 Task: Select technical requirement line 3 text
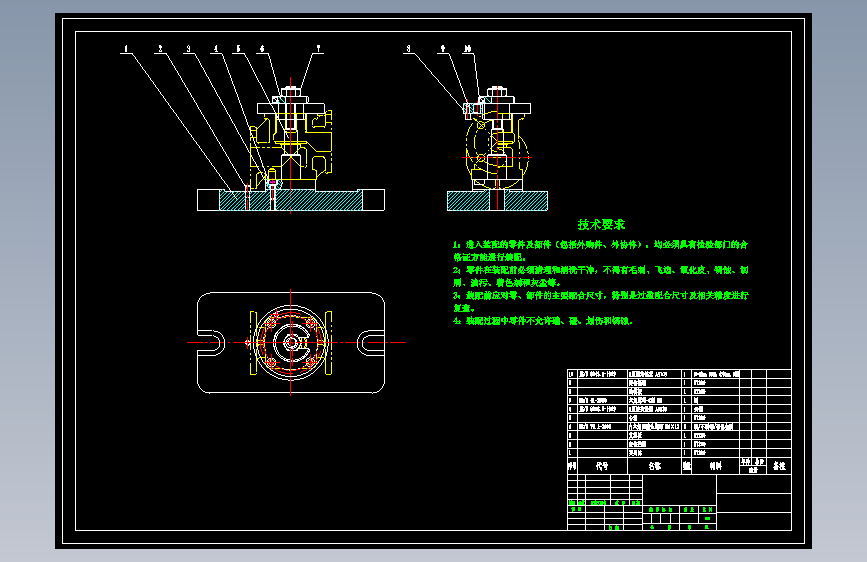tap(600, 301)
